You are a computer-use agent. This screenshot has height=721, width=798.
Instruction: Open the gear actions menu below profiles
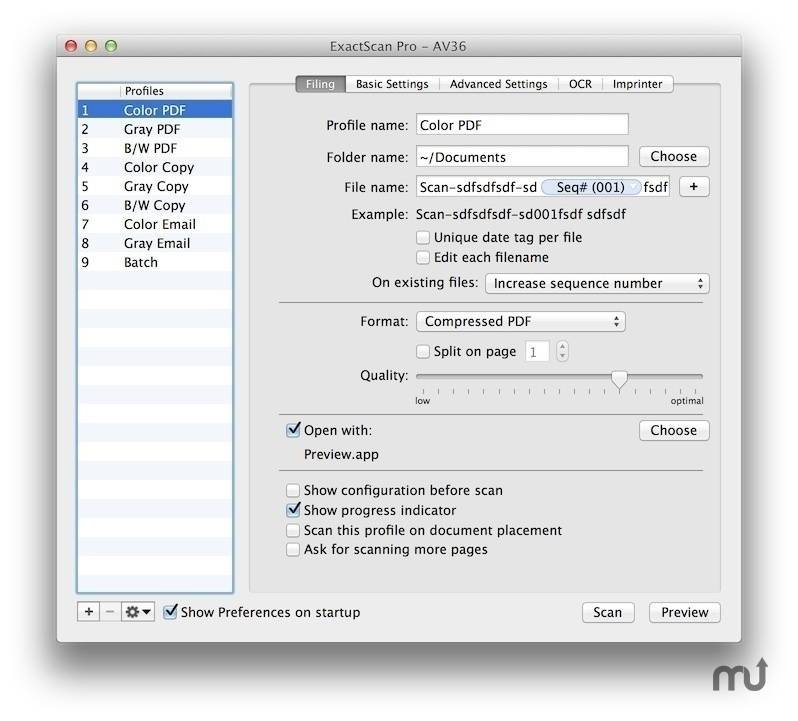[138, 612]
